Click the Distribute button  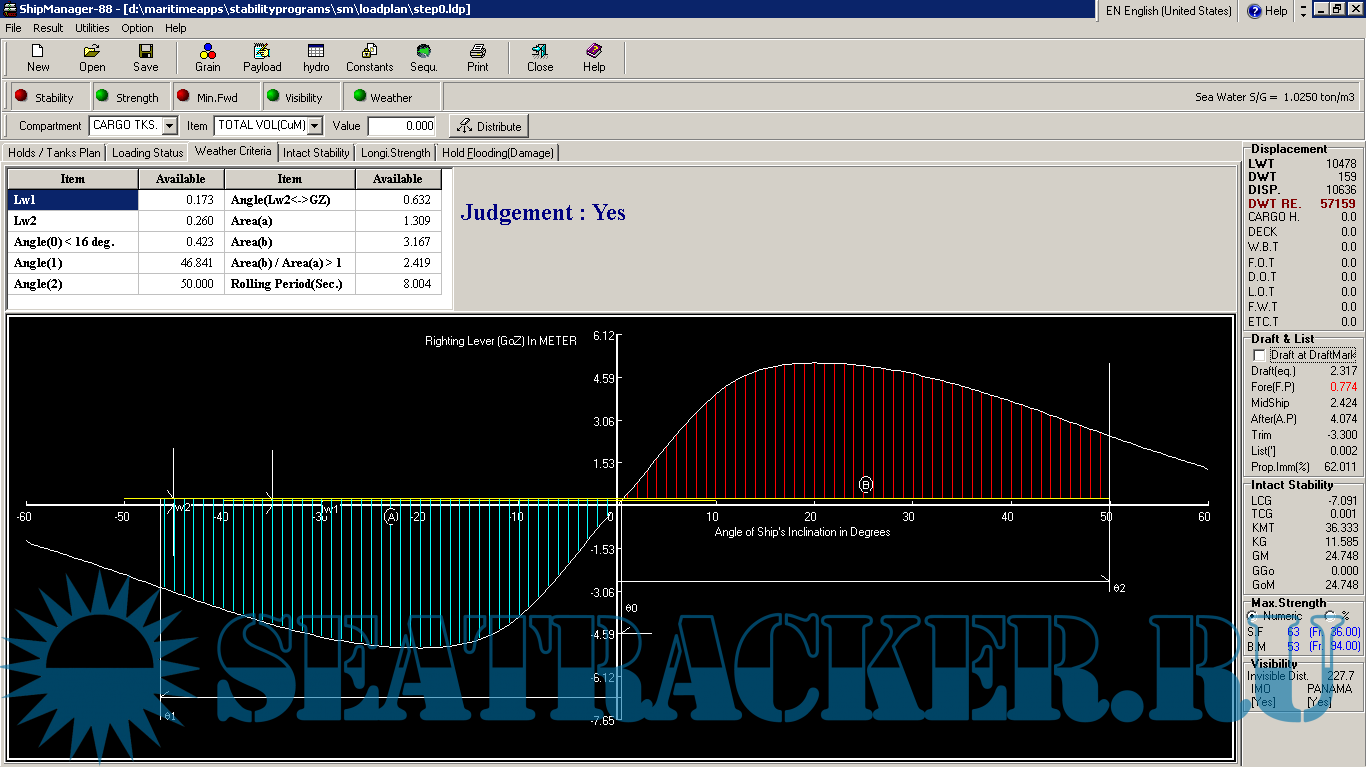489,126
